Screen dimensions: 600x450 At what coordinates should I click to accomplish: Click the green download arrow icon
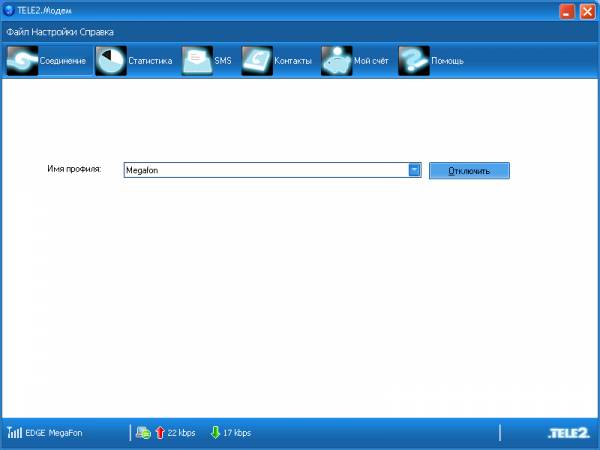215,432
